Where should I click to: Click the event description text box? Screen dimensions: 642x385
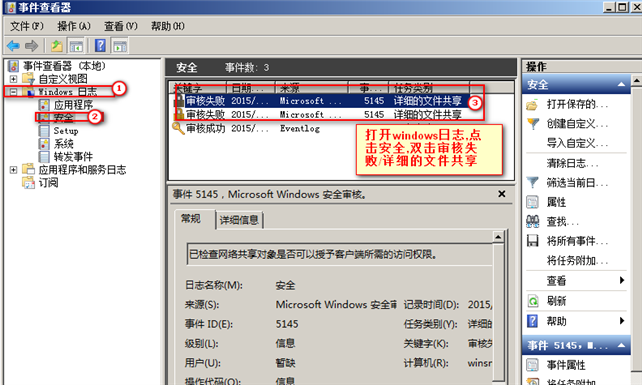pos(339,254)
